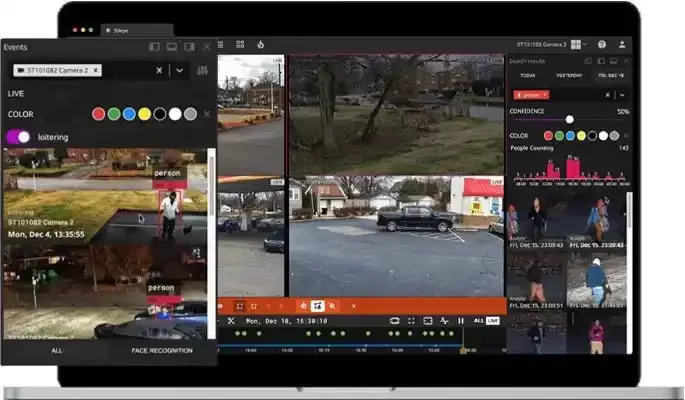Expand object filter dropdown in search results
Screen dimensions: 685x400
622,95
